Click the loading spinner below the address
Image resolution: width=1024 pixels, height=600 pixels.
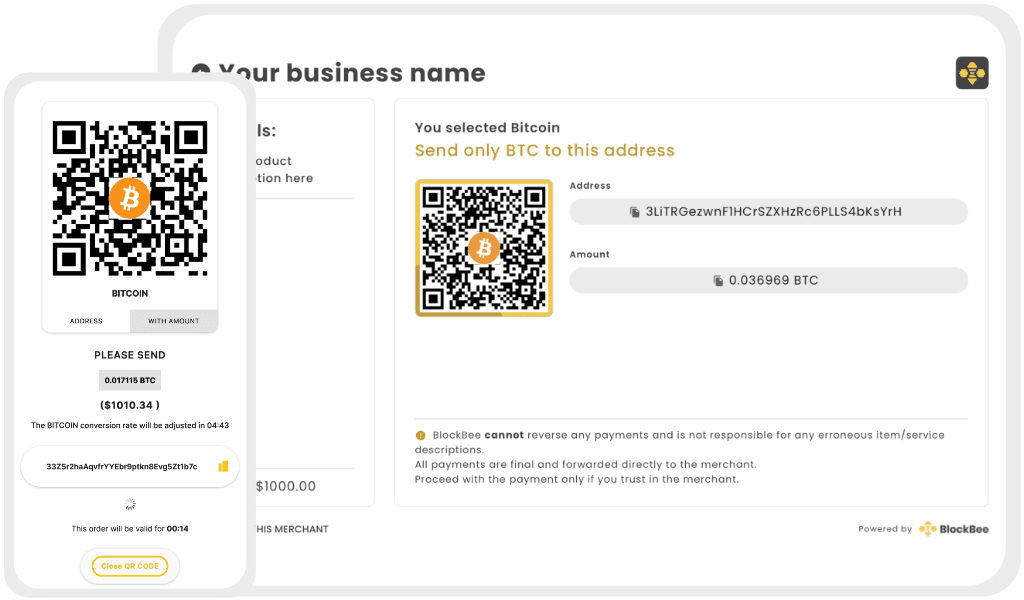click(x=129, y=504)
